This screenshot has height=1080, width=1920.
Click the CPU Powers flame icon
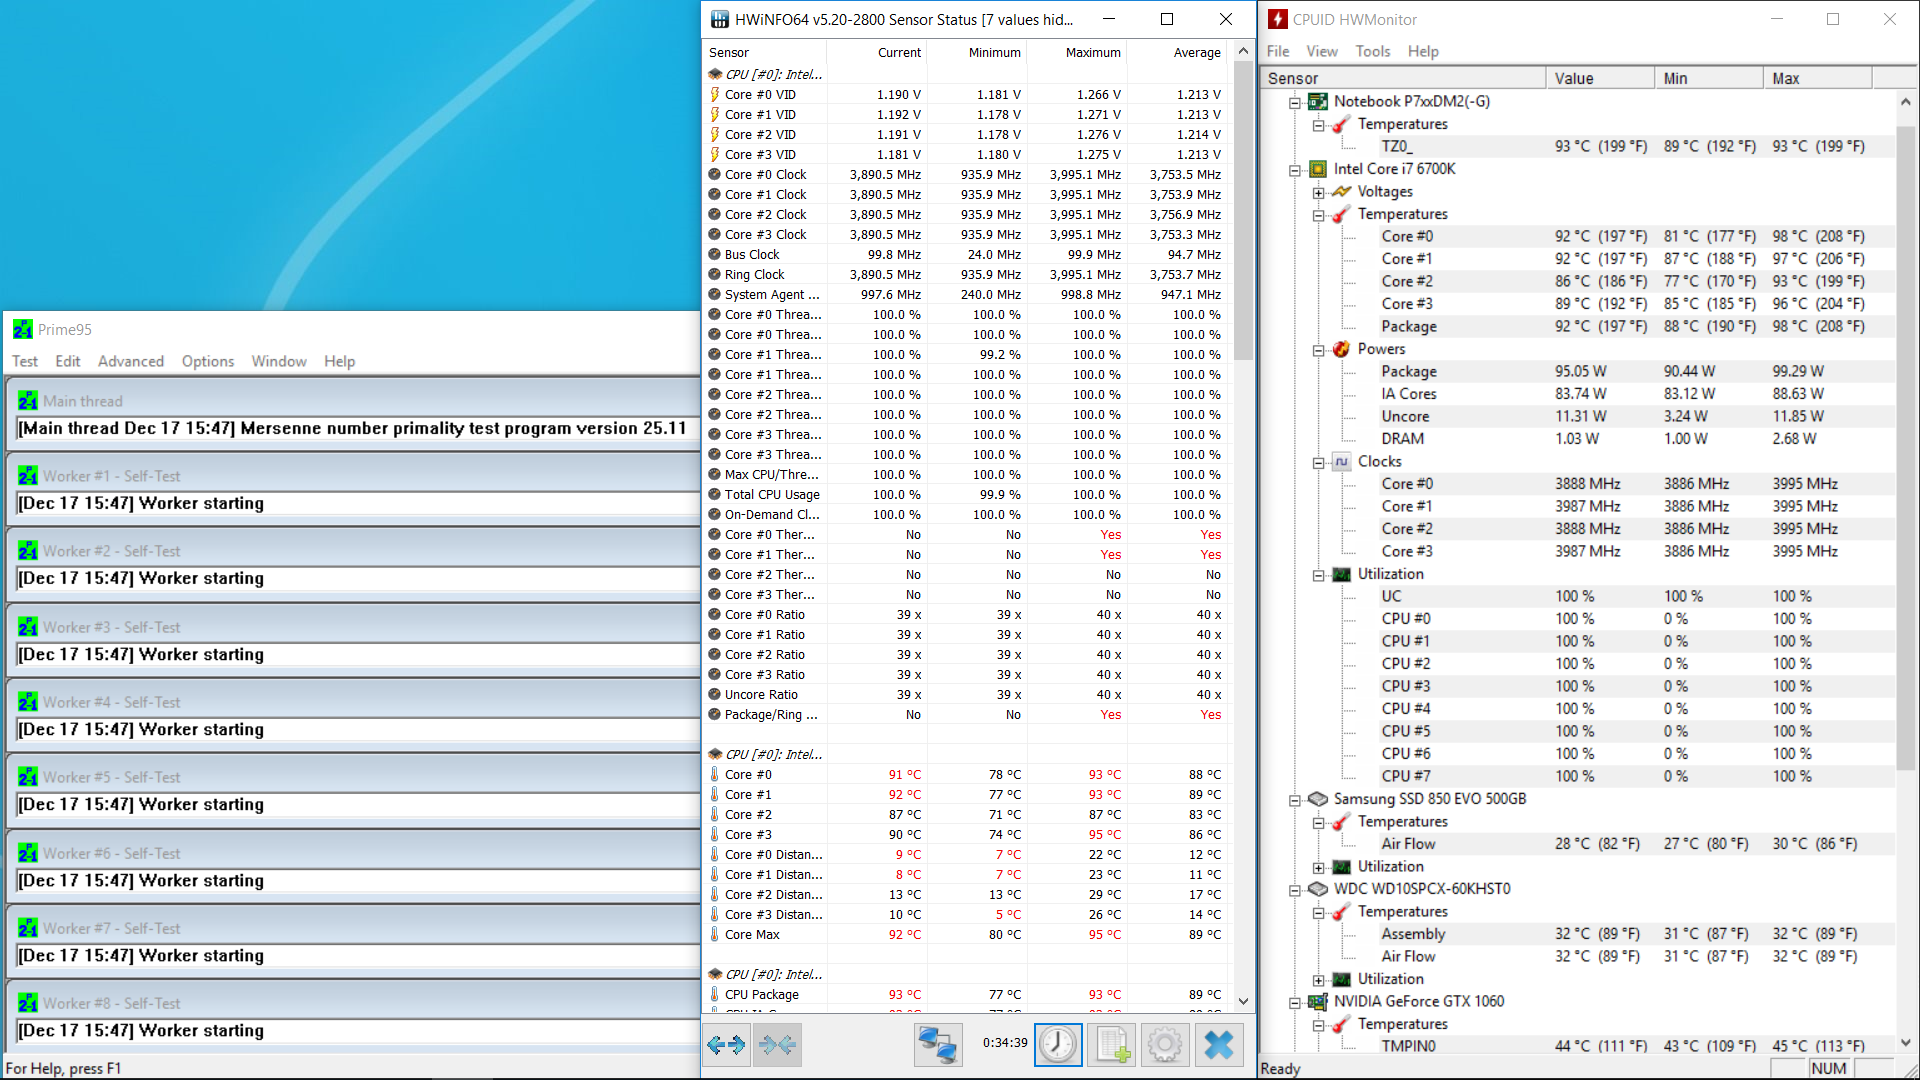(x=1342, y=349)
